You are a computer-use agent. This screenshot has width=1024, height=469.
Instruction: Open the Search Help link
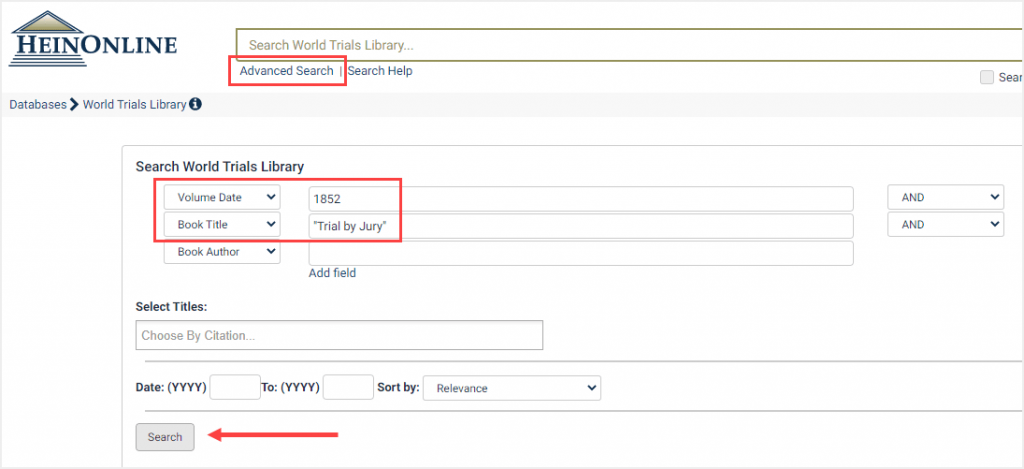(380, 71)
